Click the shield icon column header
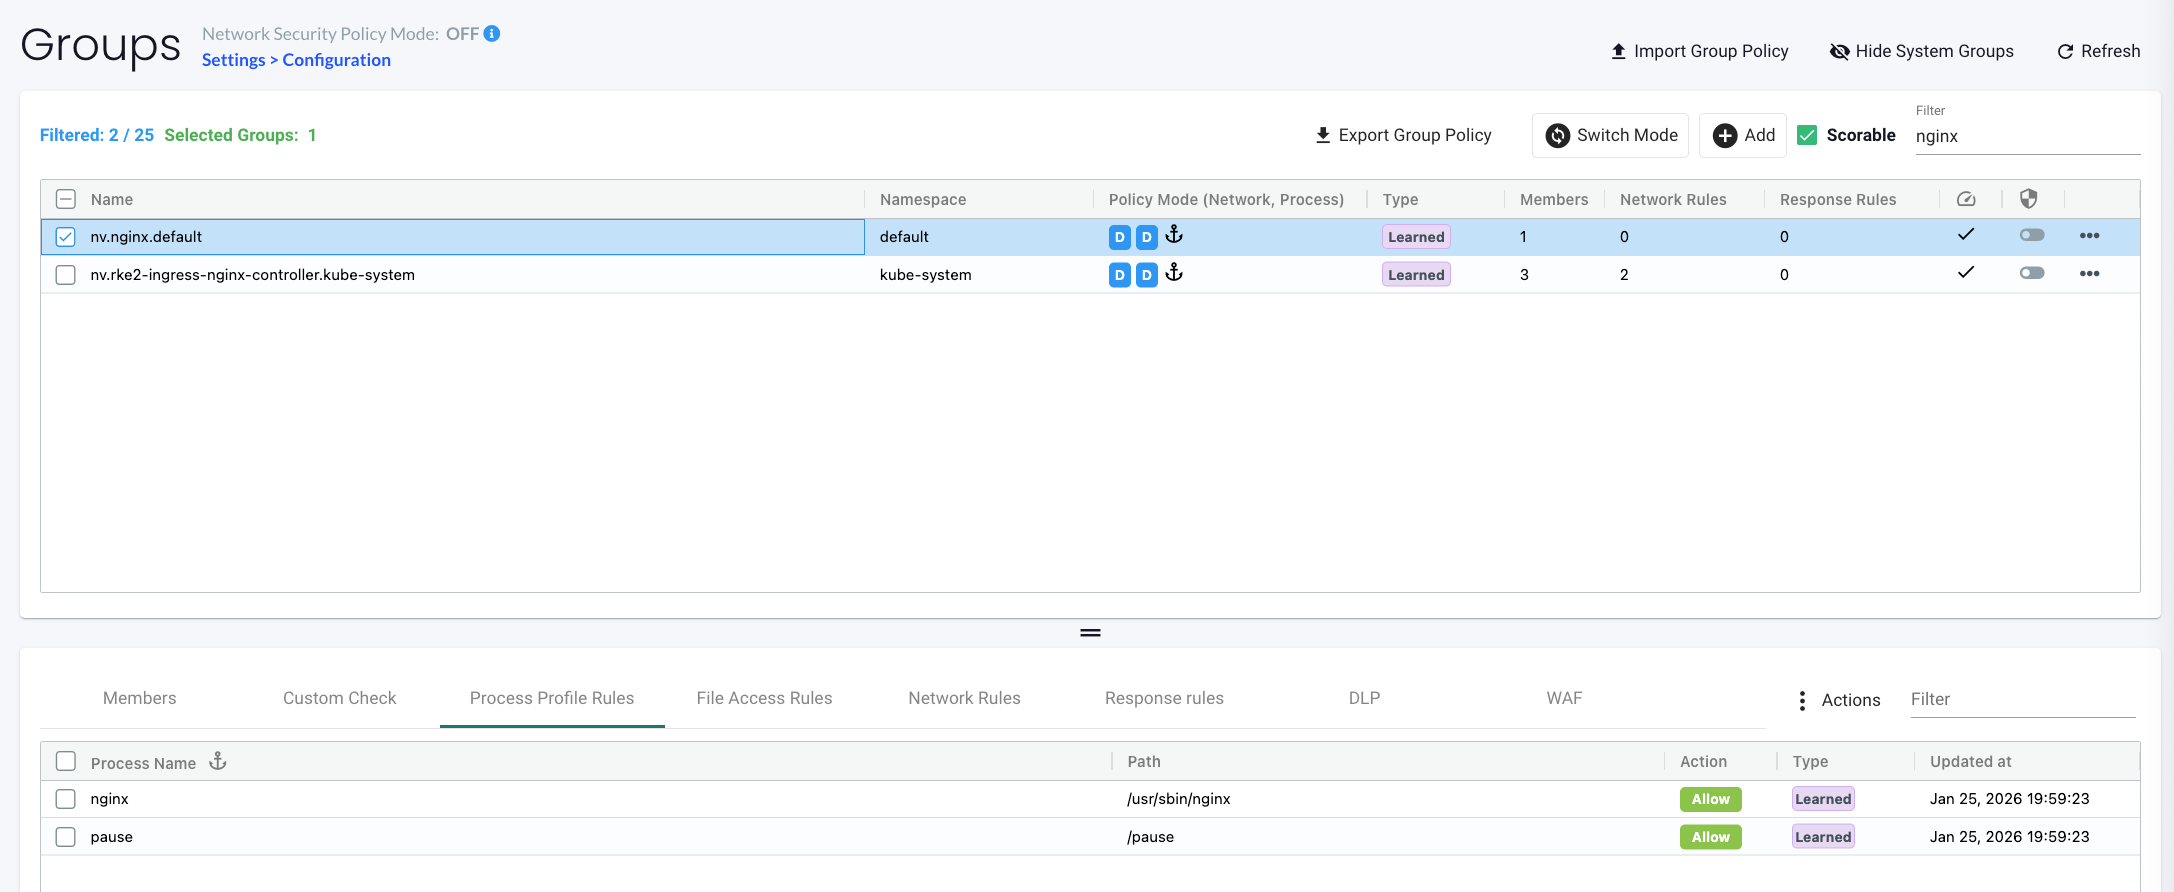Image resolution: width=2174 pixels, height=892 pixels. 2028,199
